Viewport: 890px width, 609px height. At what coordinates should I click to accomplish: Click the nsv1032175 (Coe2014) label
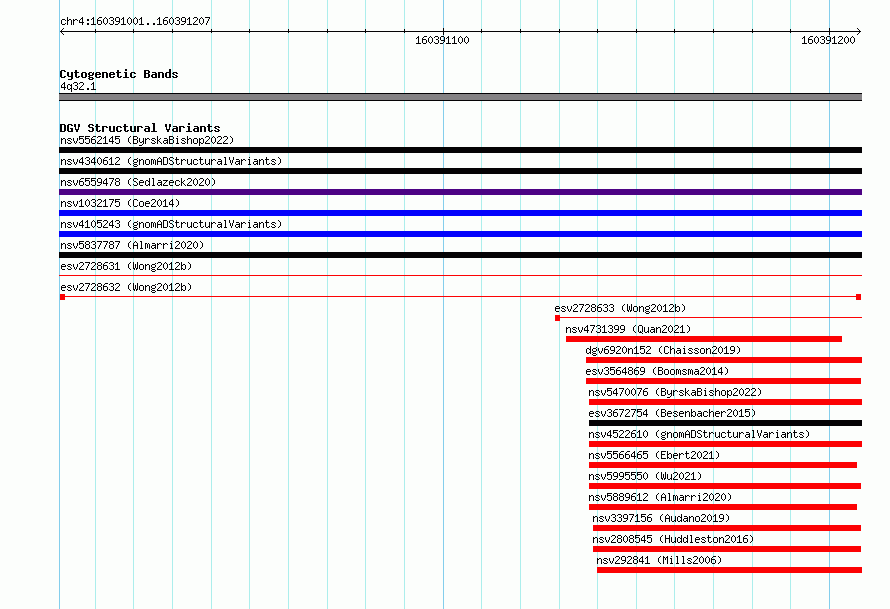tap(120, 203)
